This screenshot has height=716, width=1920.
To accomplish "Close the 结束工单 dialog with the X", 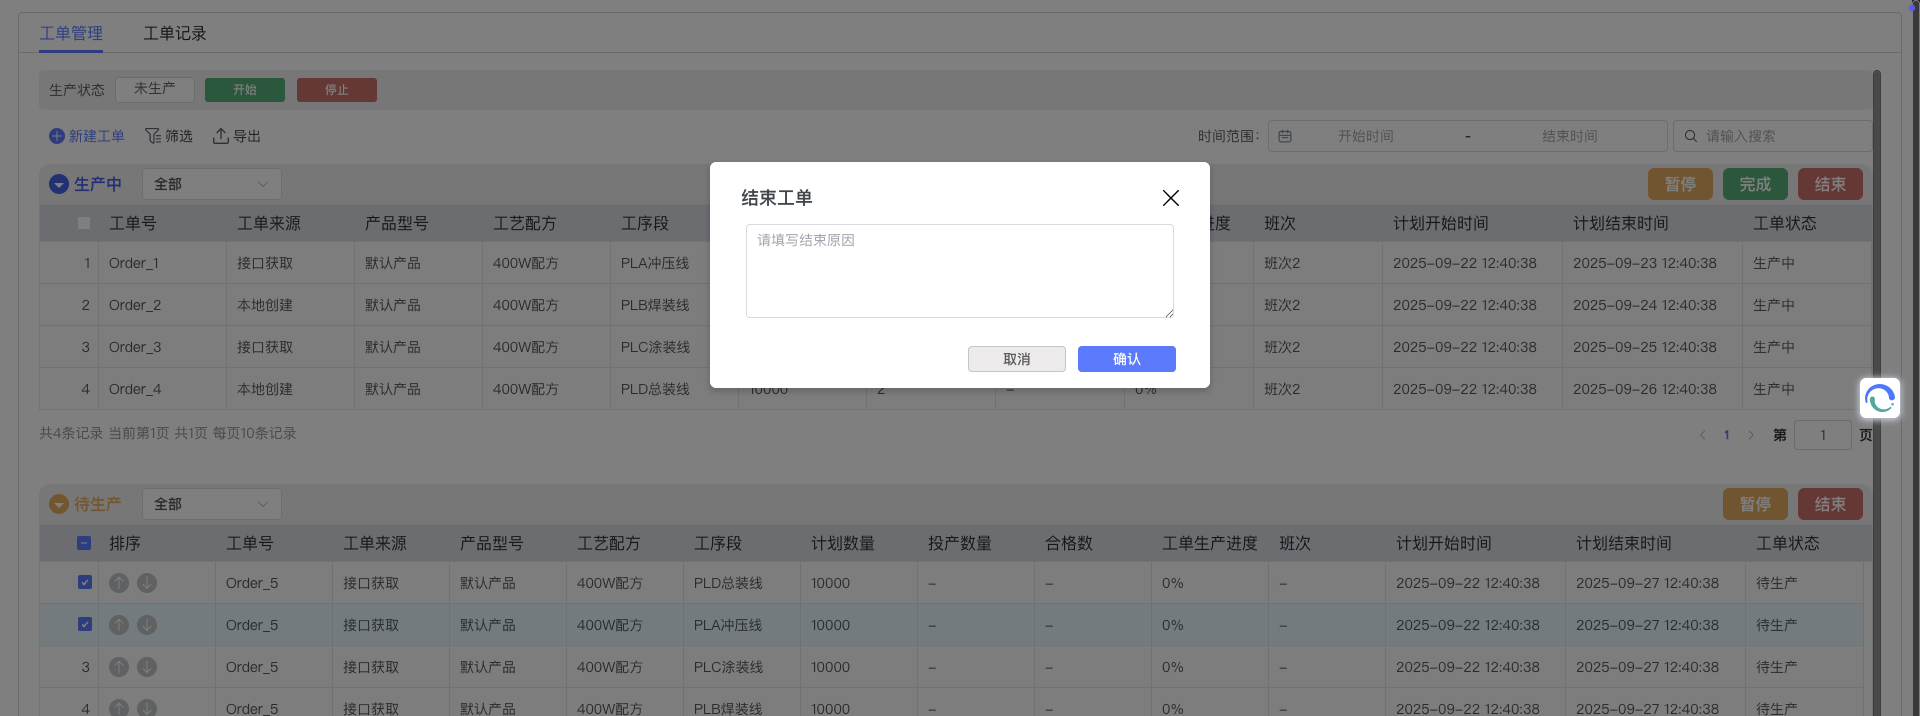I will click(1170, 198).
